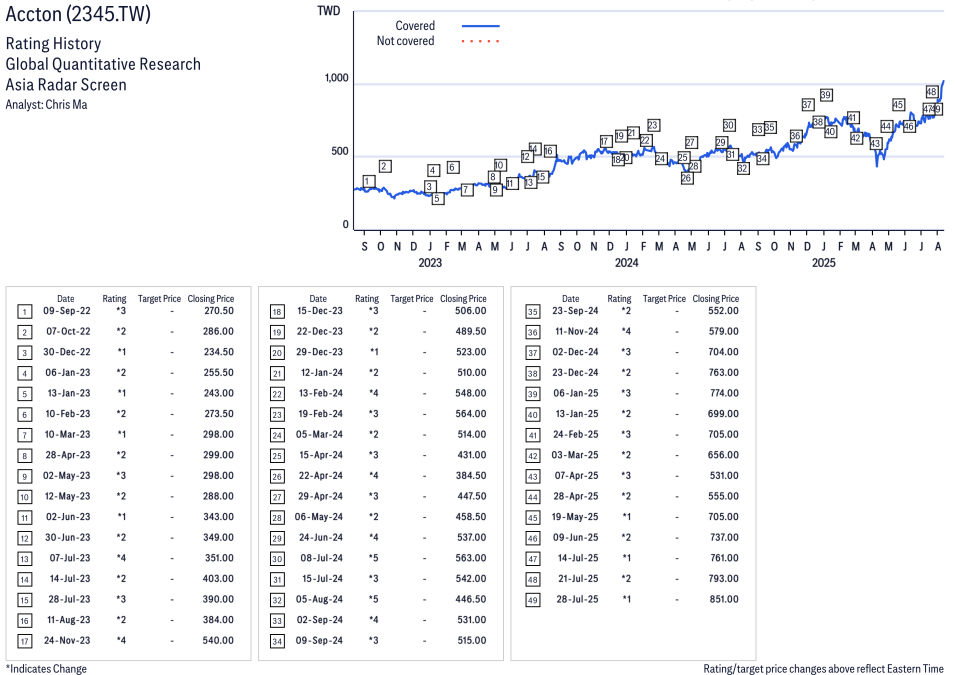Click chart marker 27 on the chart
This screenshot has width=955, height=675.
pos(691,143)
